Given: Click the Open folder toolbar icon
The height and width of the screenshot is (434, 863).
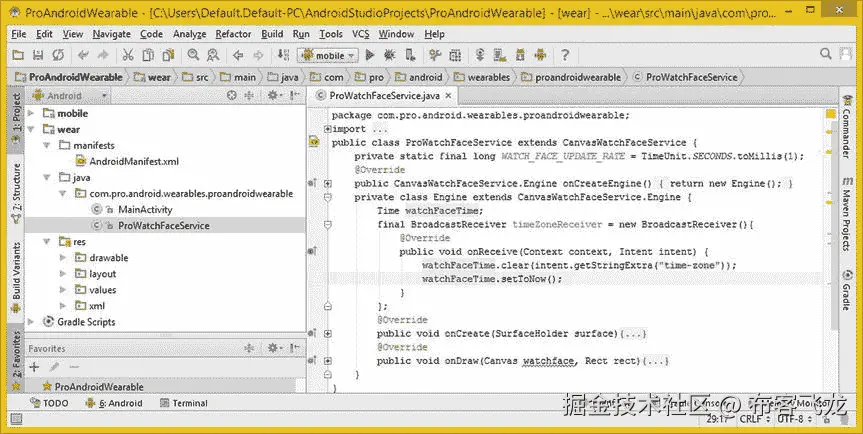Looking at the screenshot, I should (x=18, y=55).
